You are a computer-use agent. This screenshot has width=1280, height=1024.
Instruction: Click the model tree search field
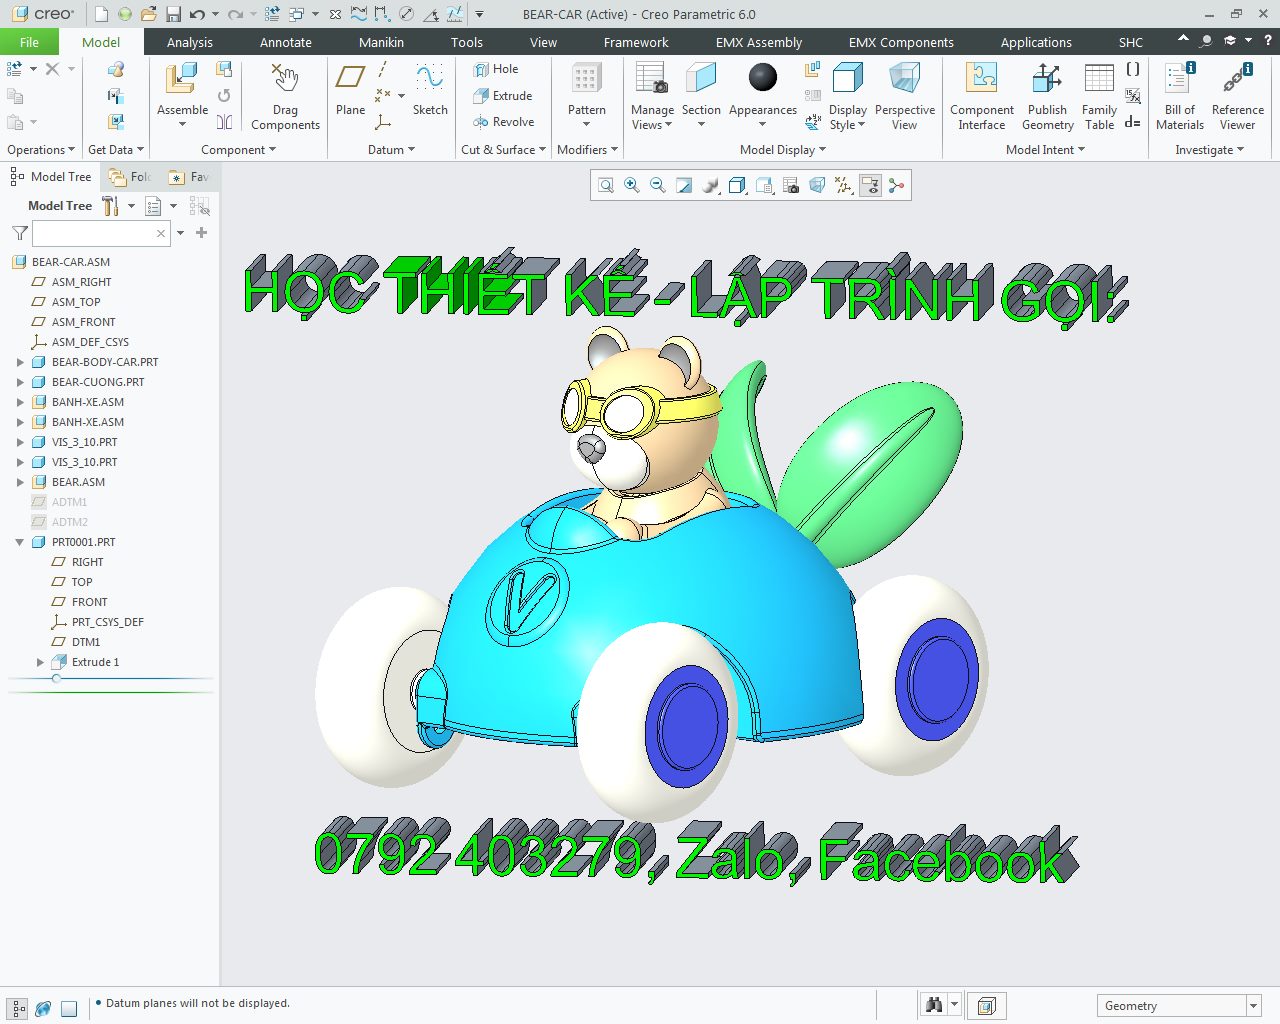[95, 233]
